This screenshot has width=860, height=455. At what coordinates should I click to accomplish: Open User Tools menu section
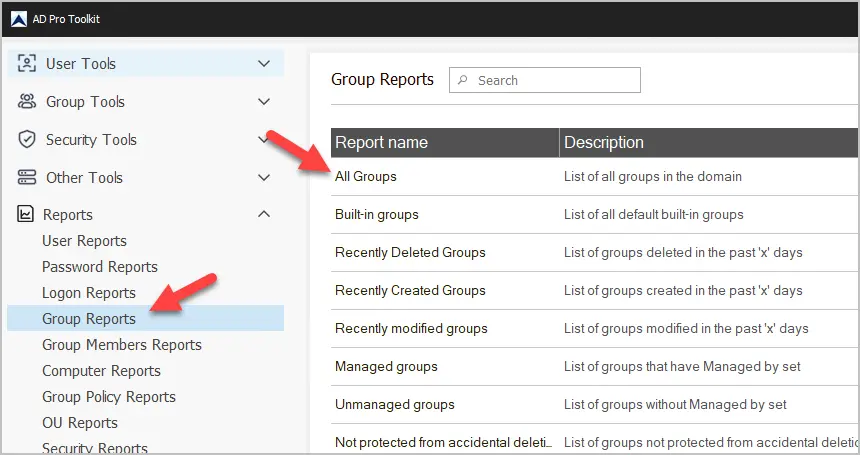(x=146, y=64)
